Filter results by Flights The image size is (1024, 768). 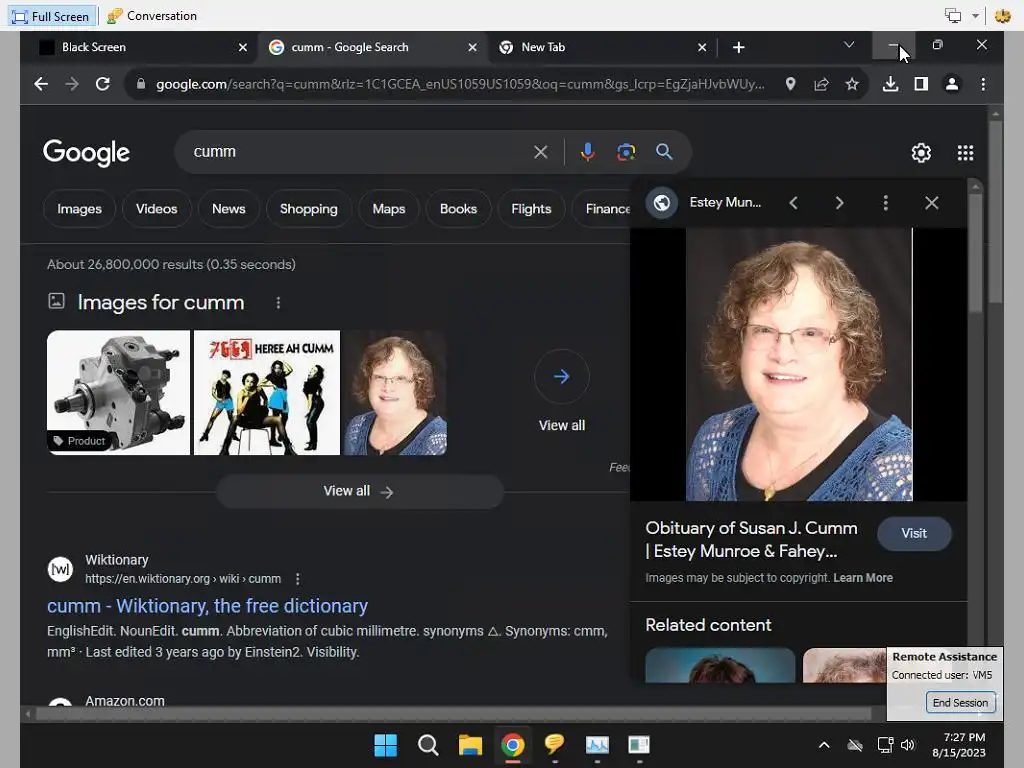click(x=531, y=209)
